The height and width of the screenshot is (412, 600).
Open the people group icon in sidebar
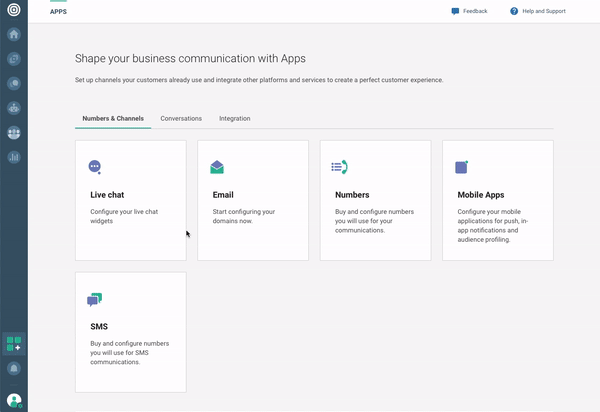14,132
